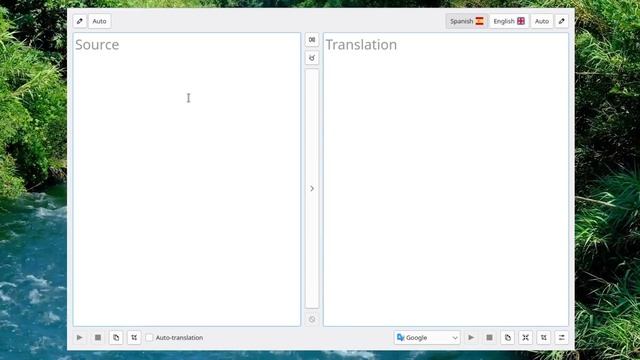Open the Google translation engine dropdown

[x=427, y=338]
